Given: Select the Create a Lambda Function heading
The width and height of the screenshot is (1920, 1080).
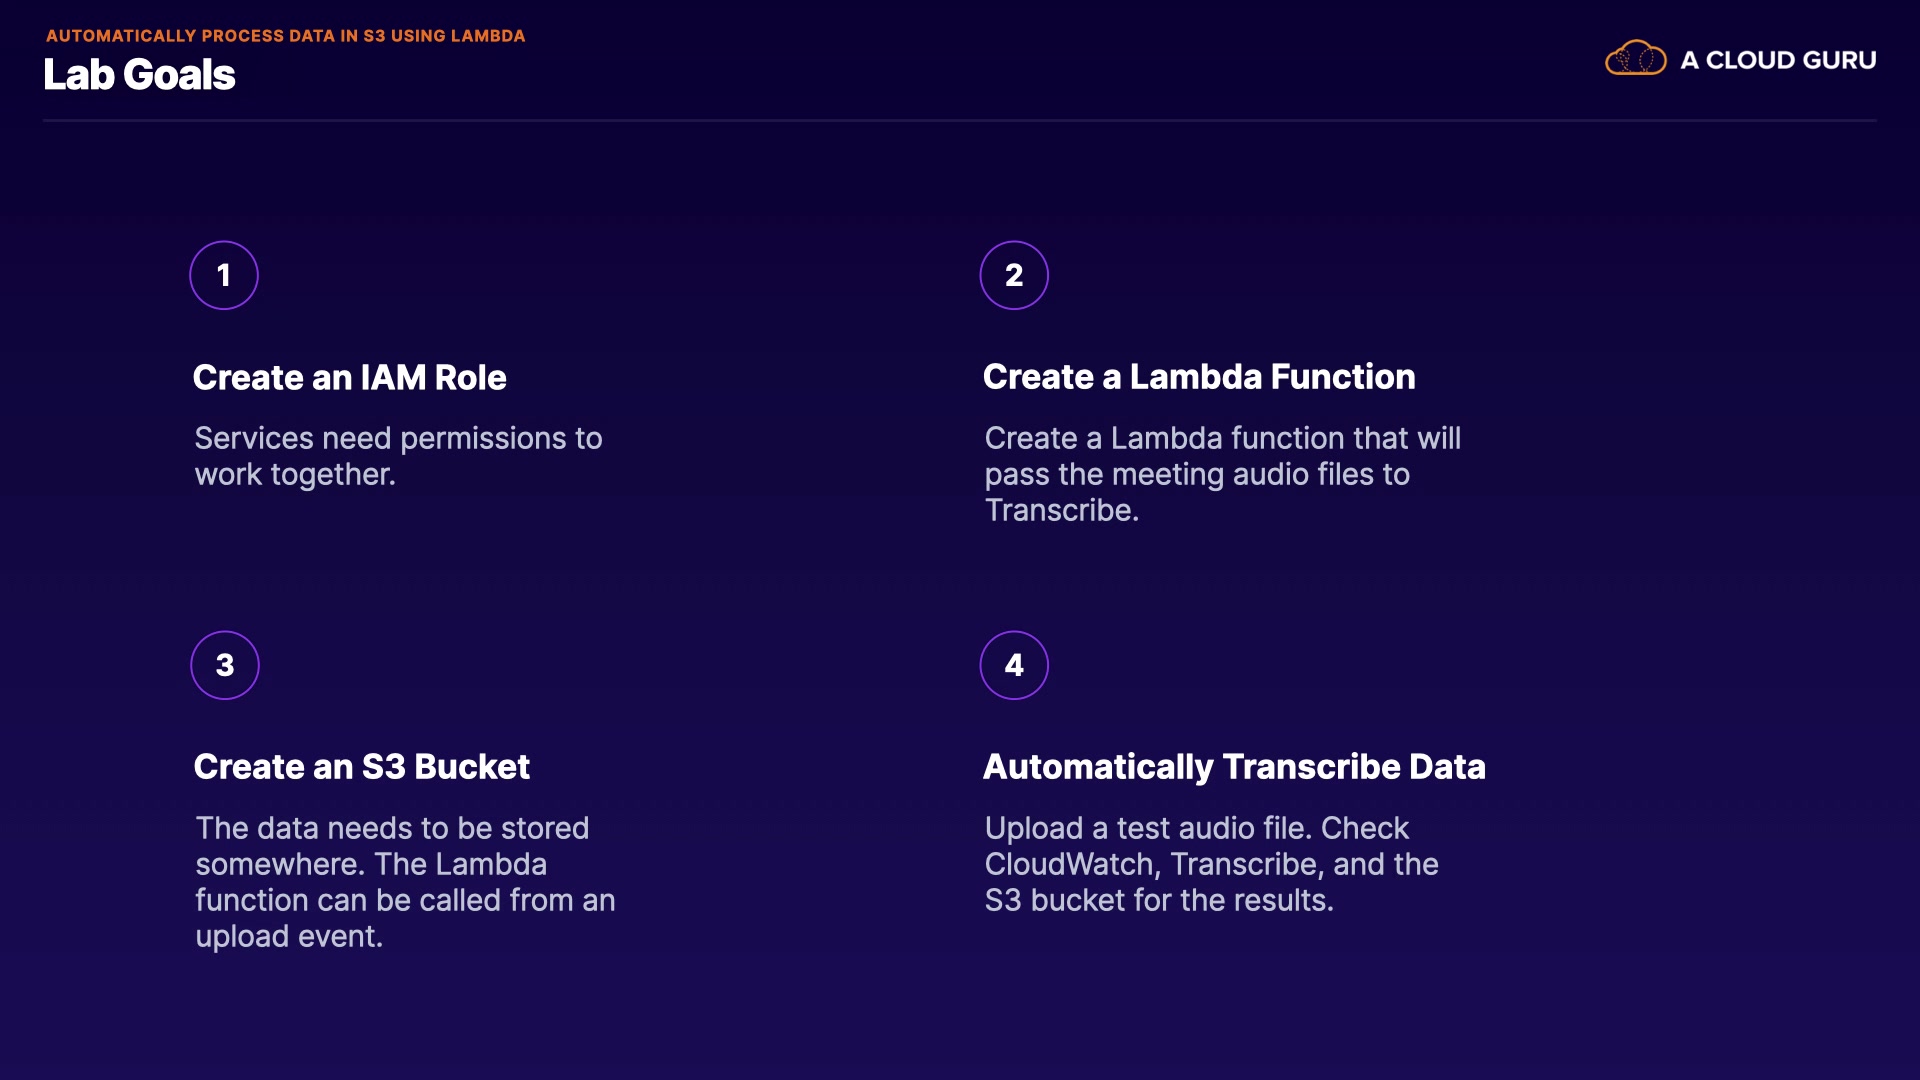Looking at the screenshot, I should pos(1198,376).
